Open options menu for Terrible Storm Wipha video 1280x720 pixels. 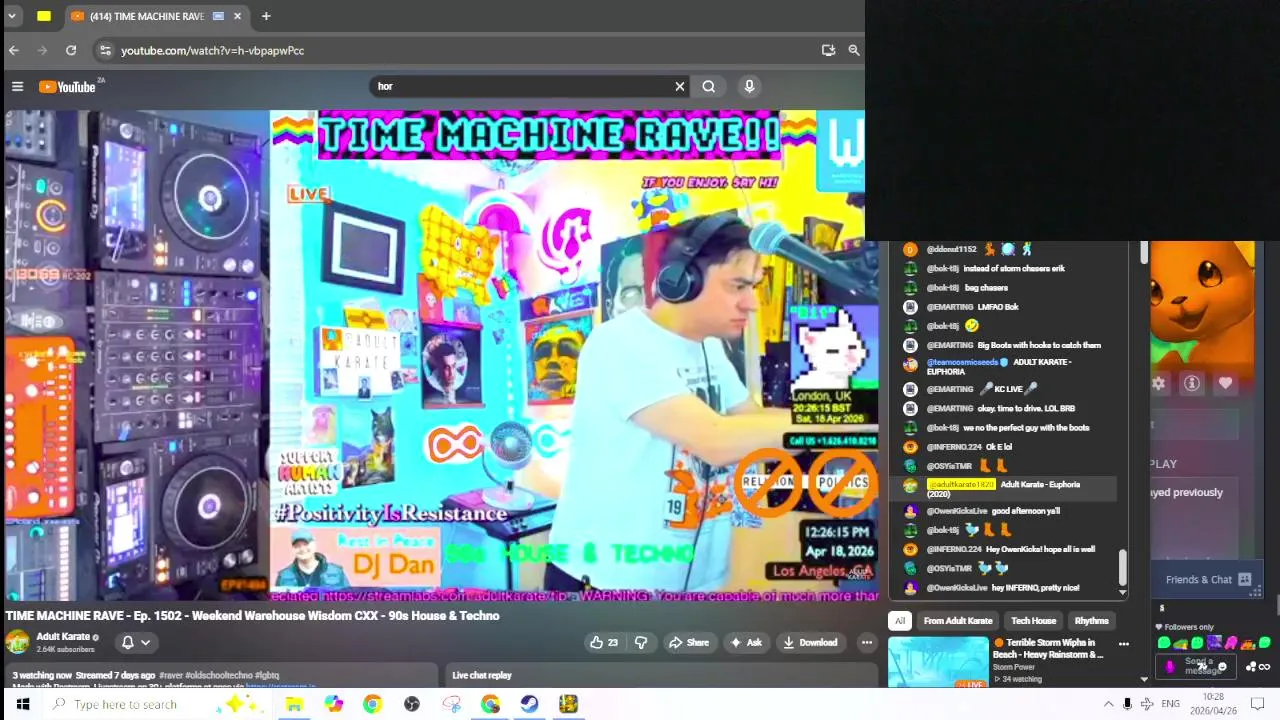[x=1124, y=644]
